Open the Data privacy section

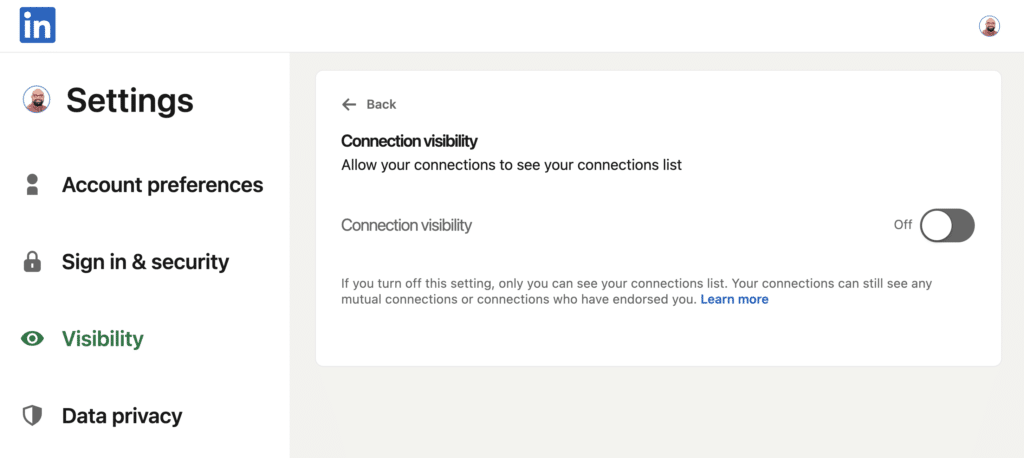tap(122, 415)
